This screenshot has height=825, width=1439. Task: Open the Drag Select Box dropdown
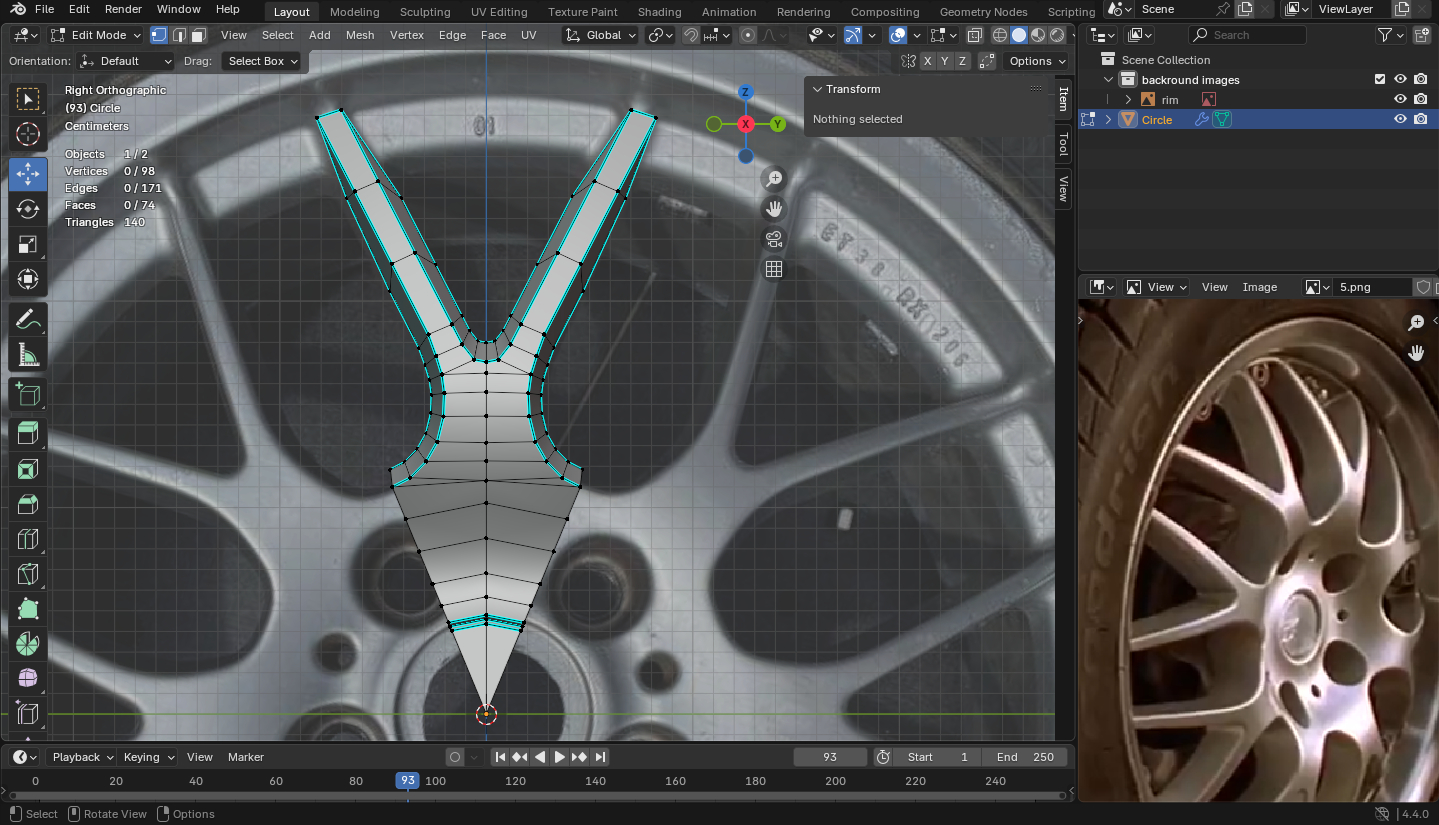pyautogui.click(x=261, y=61)
